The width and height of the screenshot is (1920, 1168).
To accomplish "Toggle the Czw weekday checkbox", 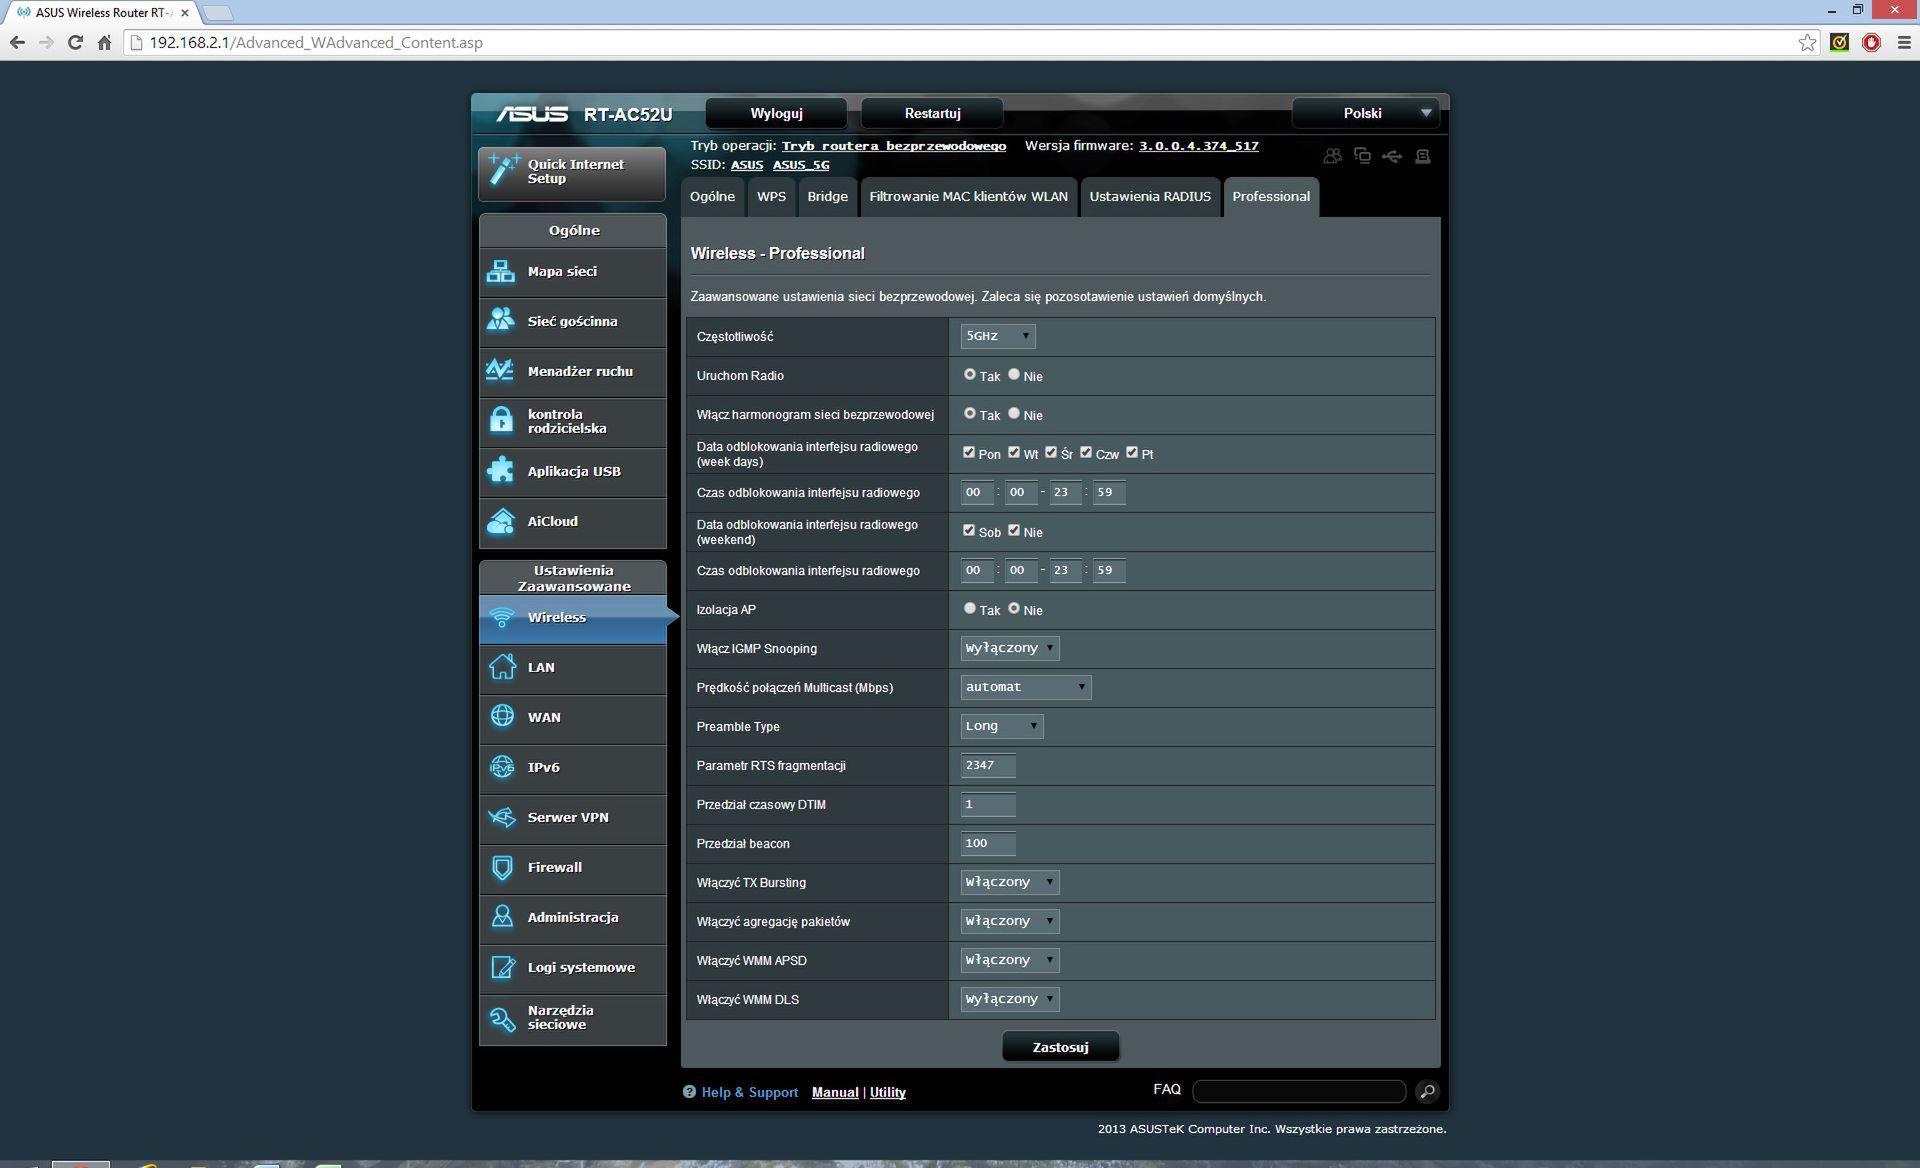I will point(1086,453).
